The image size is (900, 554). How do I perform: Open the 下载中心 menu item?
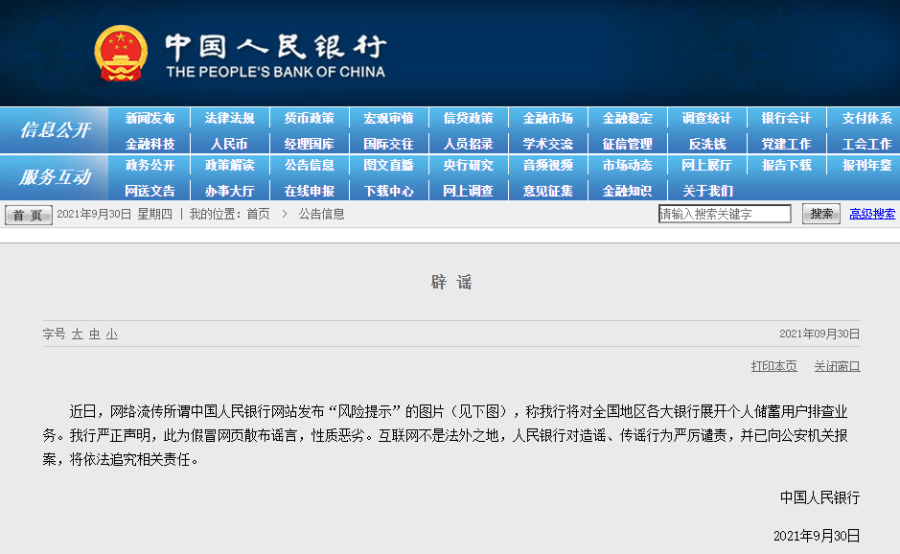388,190
